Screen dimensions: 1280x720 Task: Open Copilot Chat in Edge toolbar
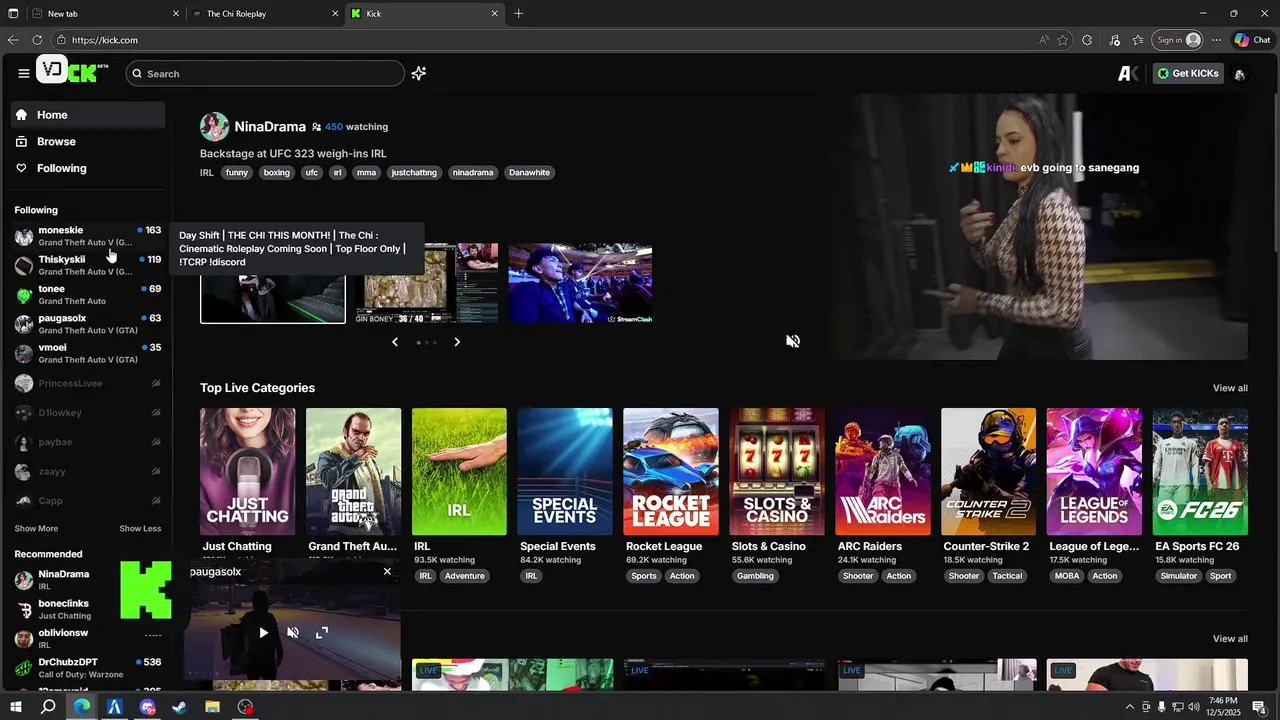coord(1252,40)
